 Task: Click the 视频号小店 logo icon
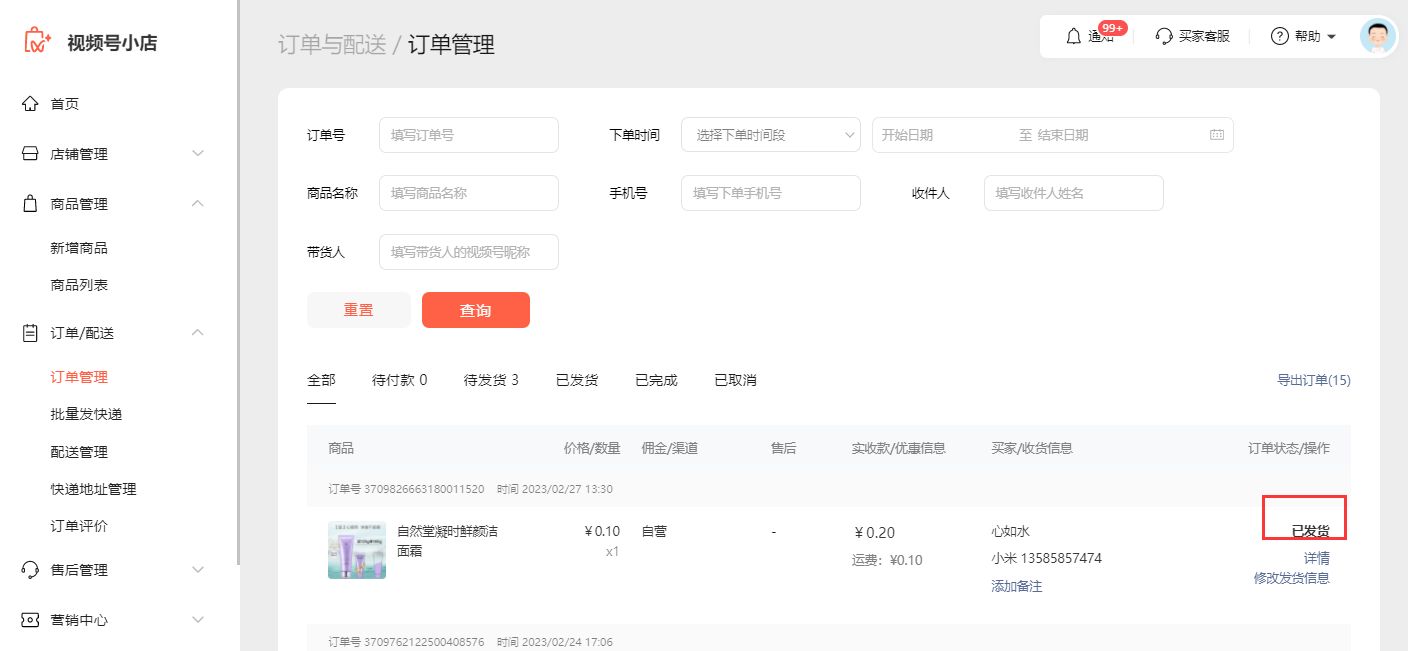click(37, 41)
